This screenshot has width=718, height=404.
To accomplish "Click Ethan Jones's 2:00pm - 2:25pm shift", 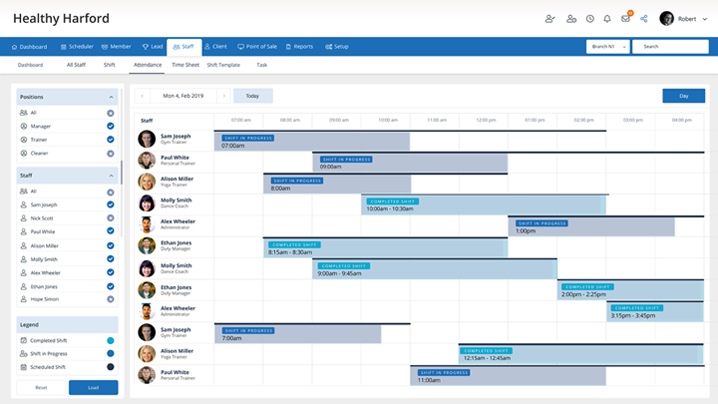I will [631, 291].
